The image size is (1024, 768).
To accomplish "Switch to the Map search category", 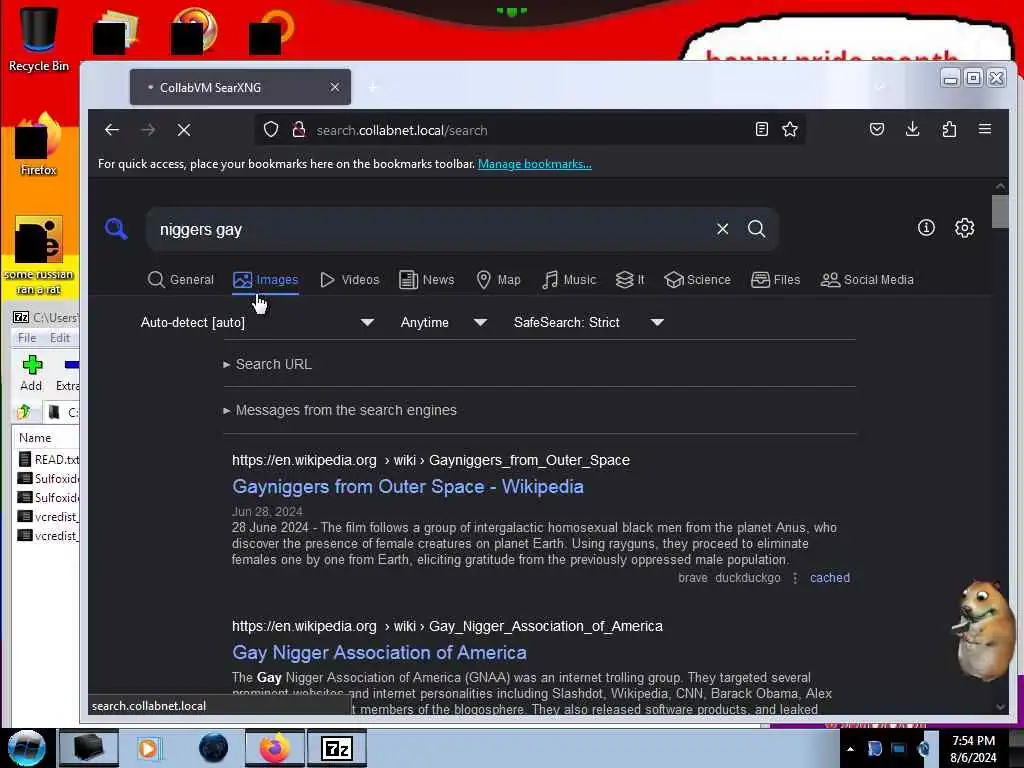I will click(498, 280).
